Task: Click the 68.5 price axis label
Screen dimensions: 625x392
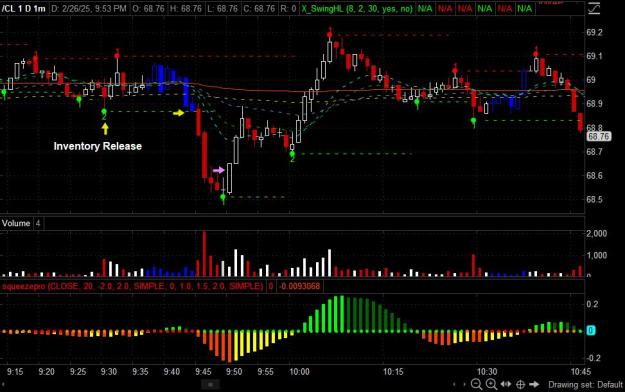Action: tap(594, 200)
